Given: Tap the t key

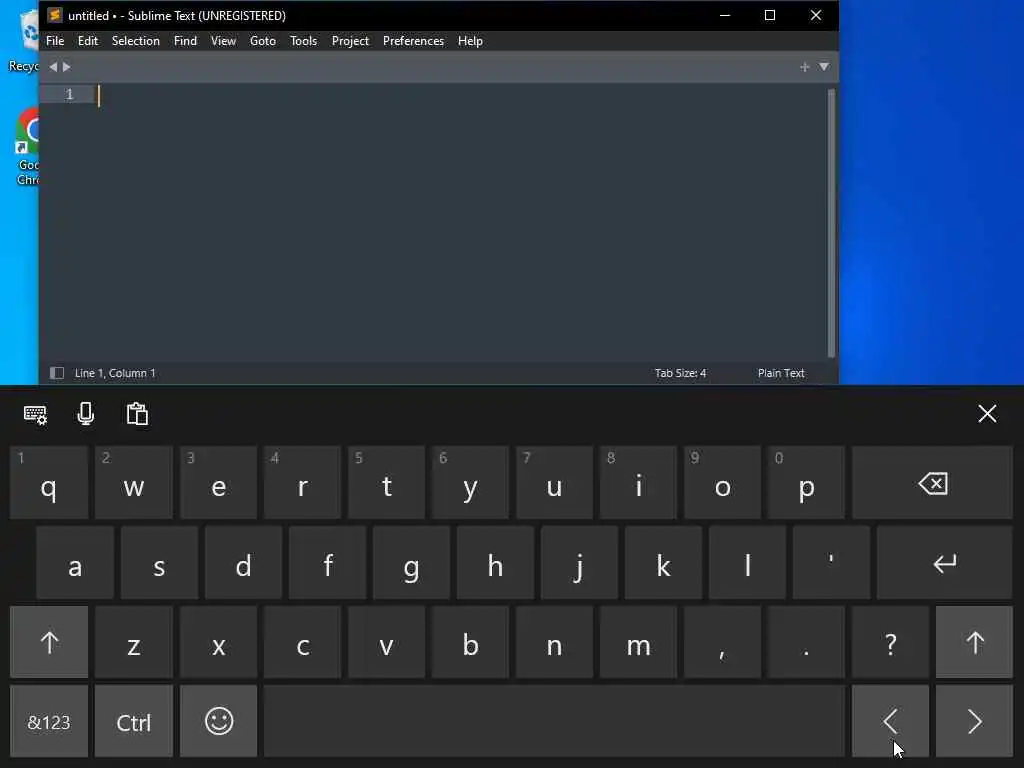Looking at the screenshot, I should tap(387, 483).
